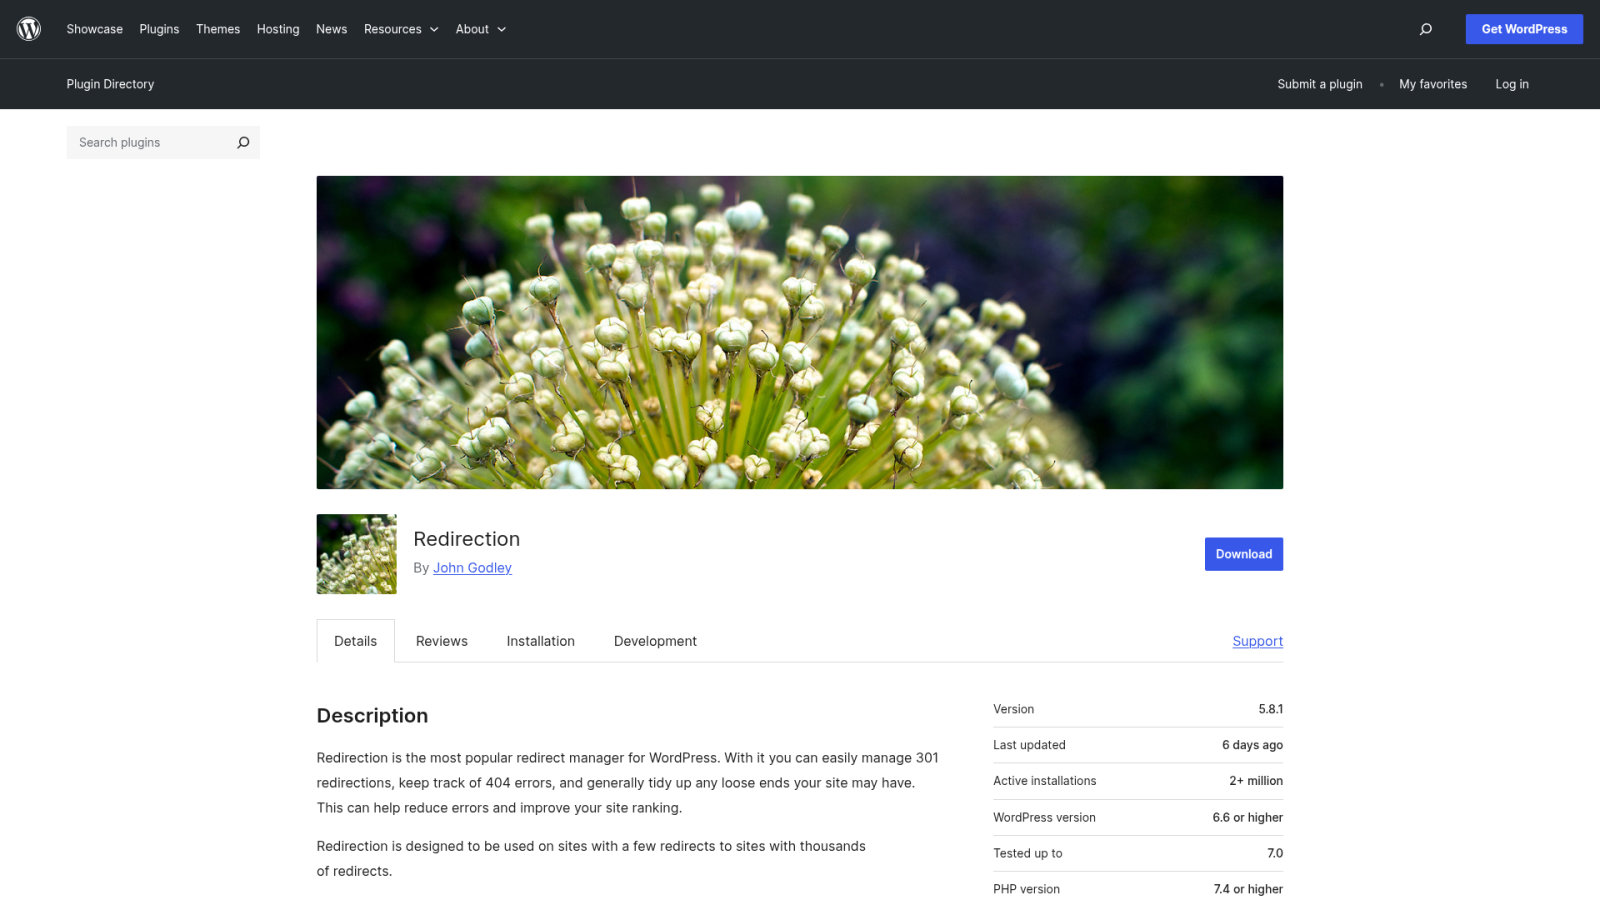The height and width of the screenshot is (900, 1600).
Task: Click '7.4 or higher' PHP version
Action: [x=1248, y=889]
